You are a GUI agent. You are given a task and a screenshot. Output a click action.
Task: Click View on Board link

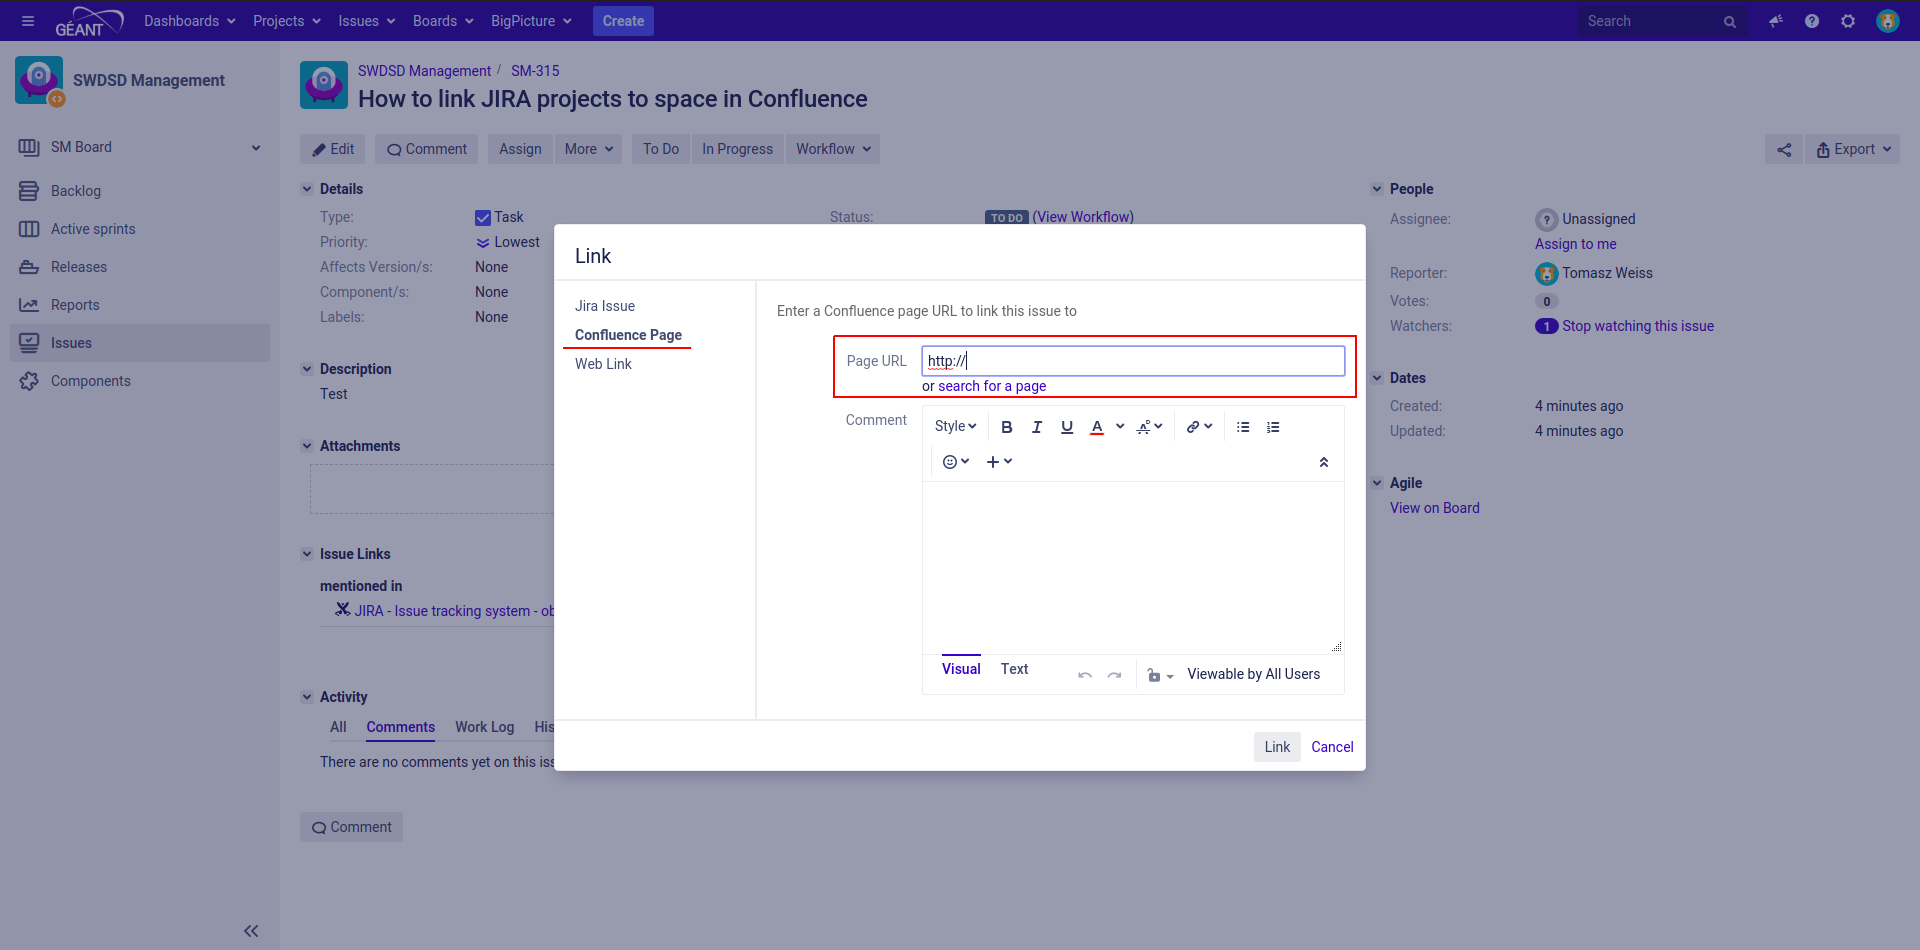point(1434,508)
